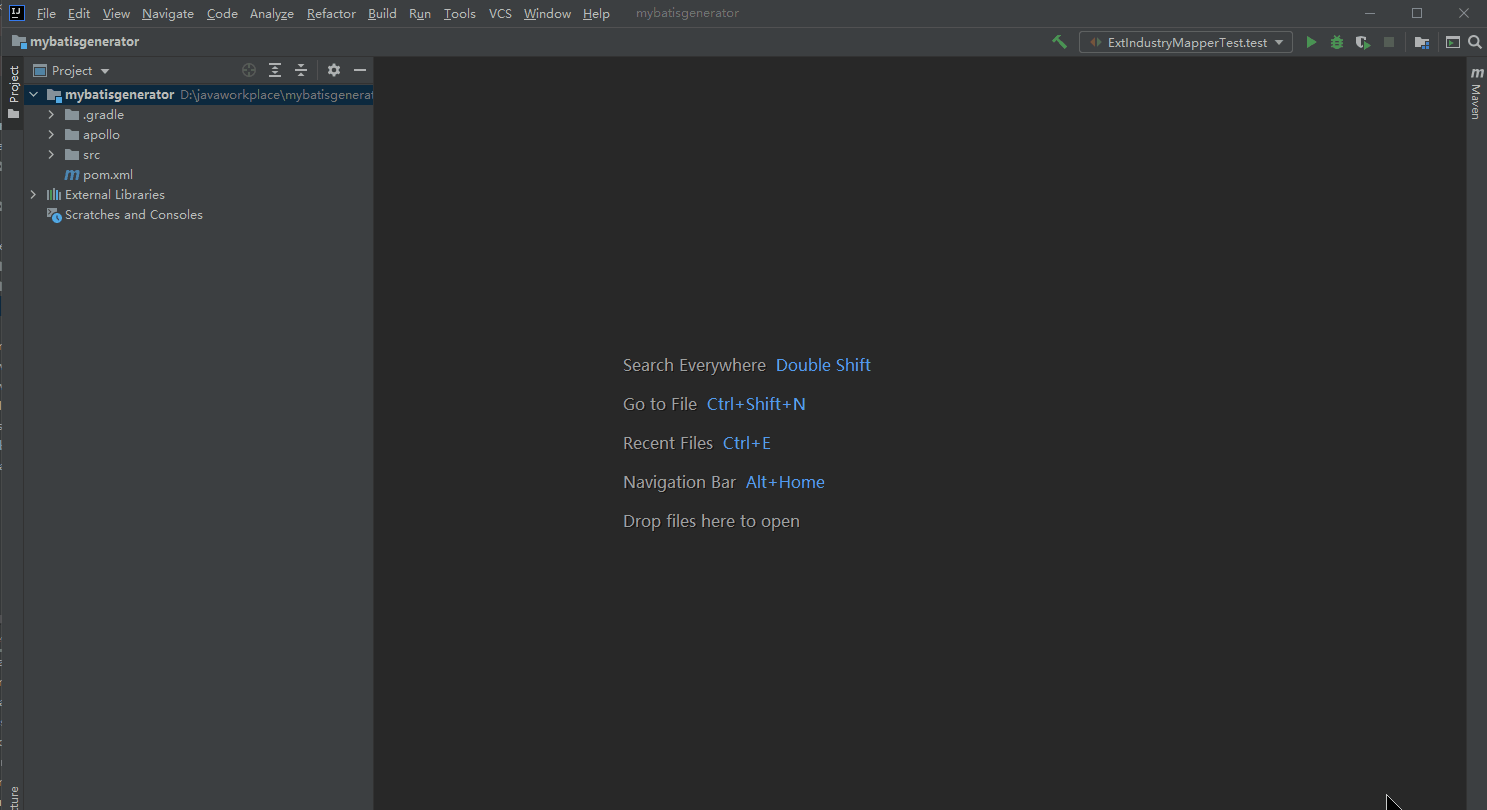
Task: Run the test with coverage icon
Action: point(1362,42)
